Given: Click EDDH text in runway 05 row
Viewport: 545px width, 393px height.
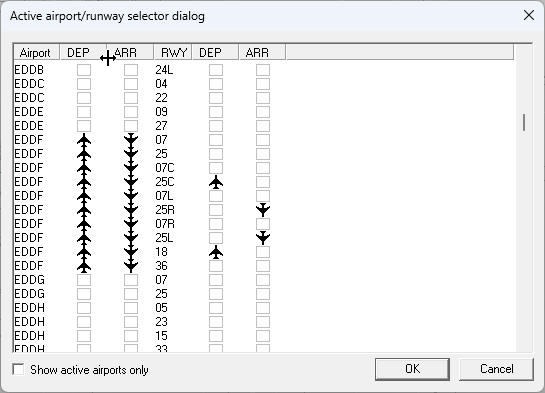Looking at the screenshot, I should [x=30, y=308].
